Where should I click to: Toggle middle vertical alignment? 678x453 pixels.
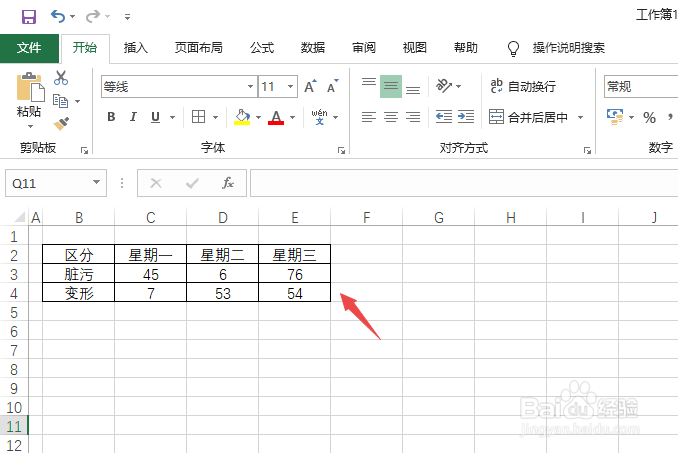391,86
